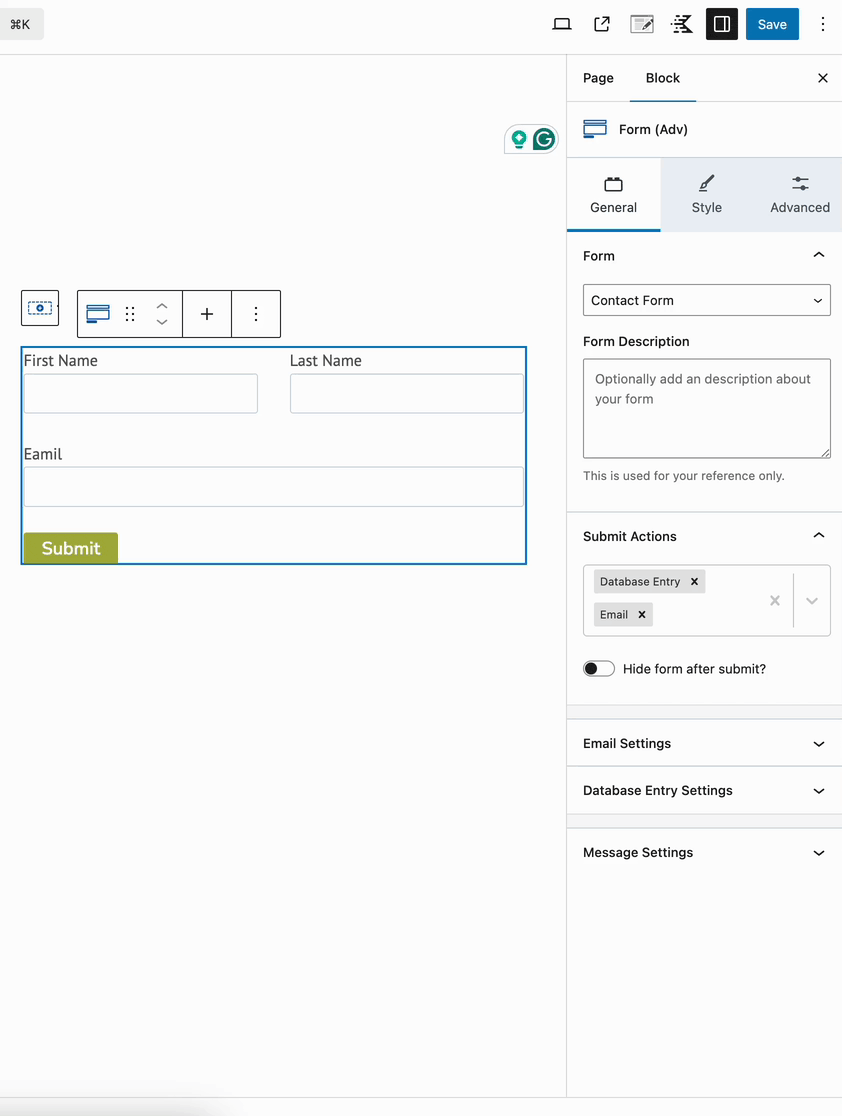Expand the Message Settings section
The image size is (843, 1116).
[704, 852]
